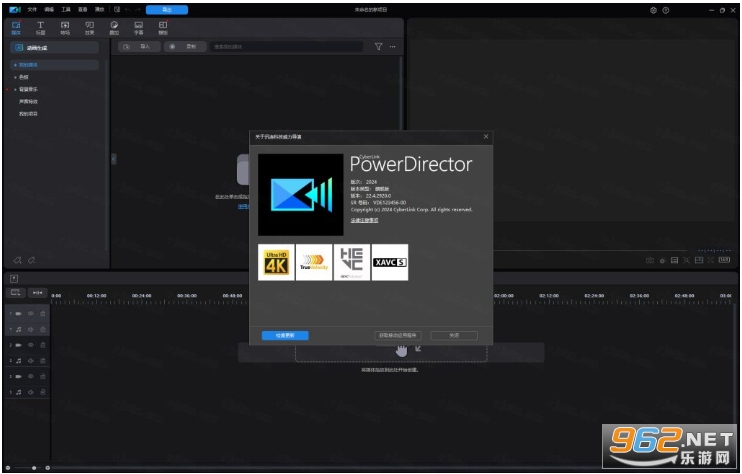
Task: Click the second tag icon below the media tree
Action: click(31, 260)
